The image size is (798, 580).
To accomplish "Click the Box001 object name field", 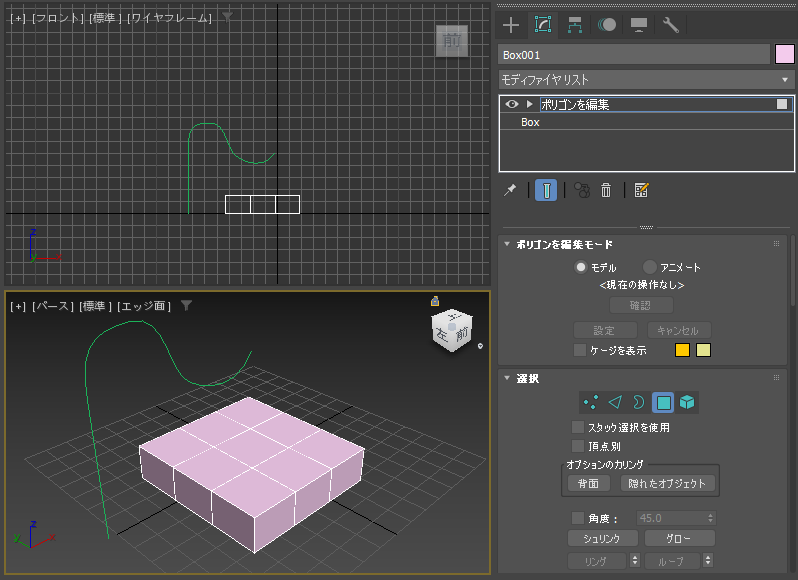I will coord(634,55).
